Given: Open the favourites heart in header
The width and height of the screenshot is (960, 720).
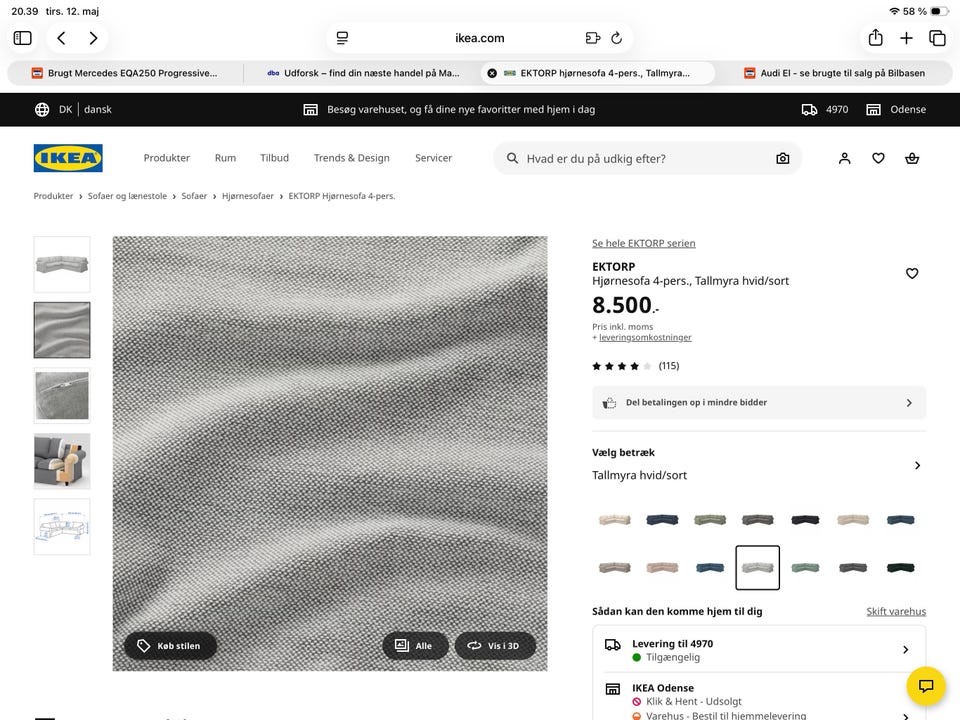Looking at the screenshot, I should [878, 159].
